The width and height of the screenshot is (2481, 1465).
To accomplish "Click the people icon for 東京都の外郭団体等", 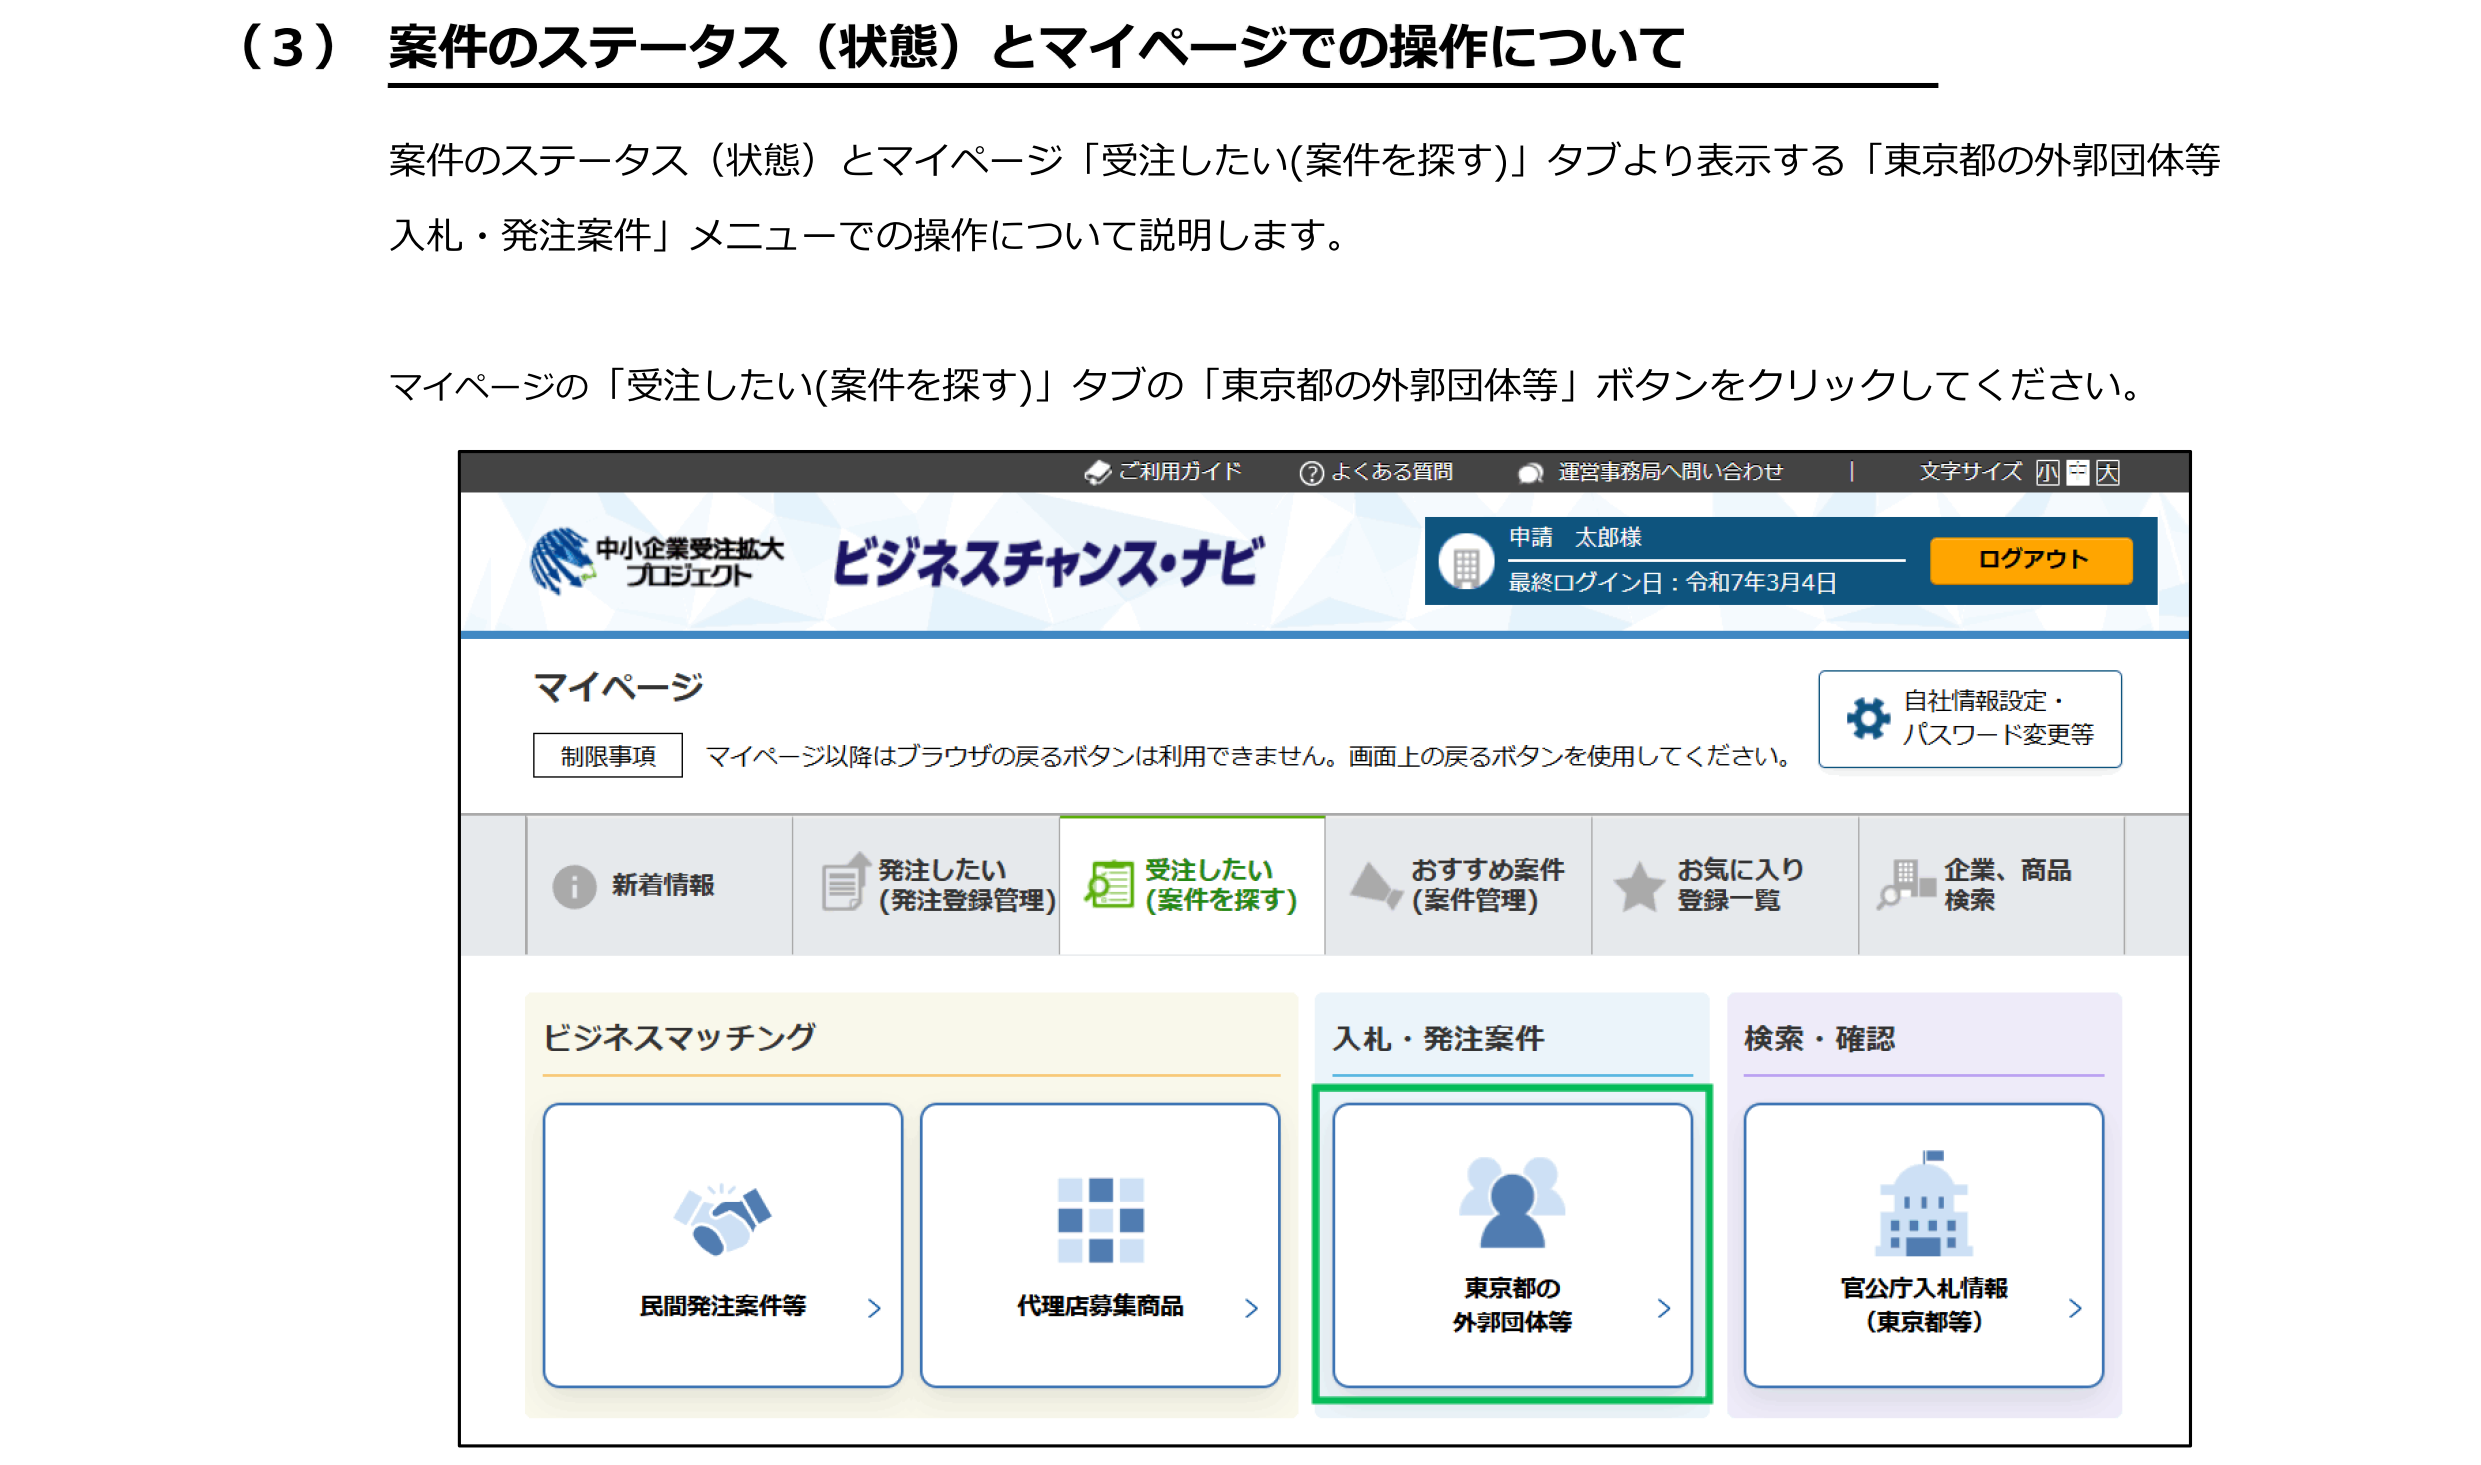I will [1511, 1201].
